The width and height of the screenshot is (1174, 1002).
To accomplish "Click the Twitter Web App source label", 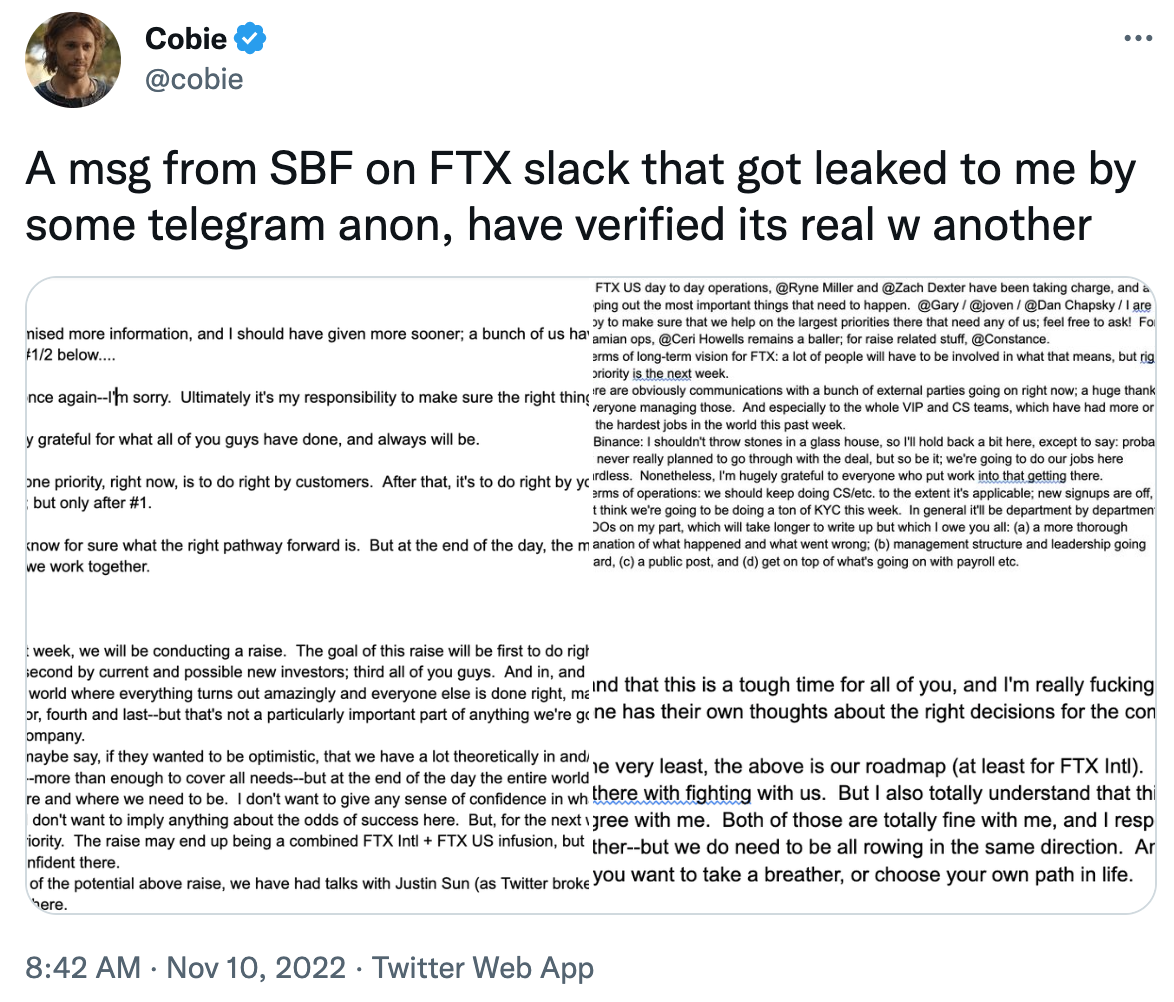I will tap(483, 968).
